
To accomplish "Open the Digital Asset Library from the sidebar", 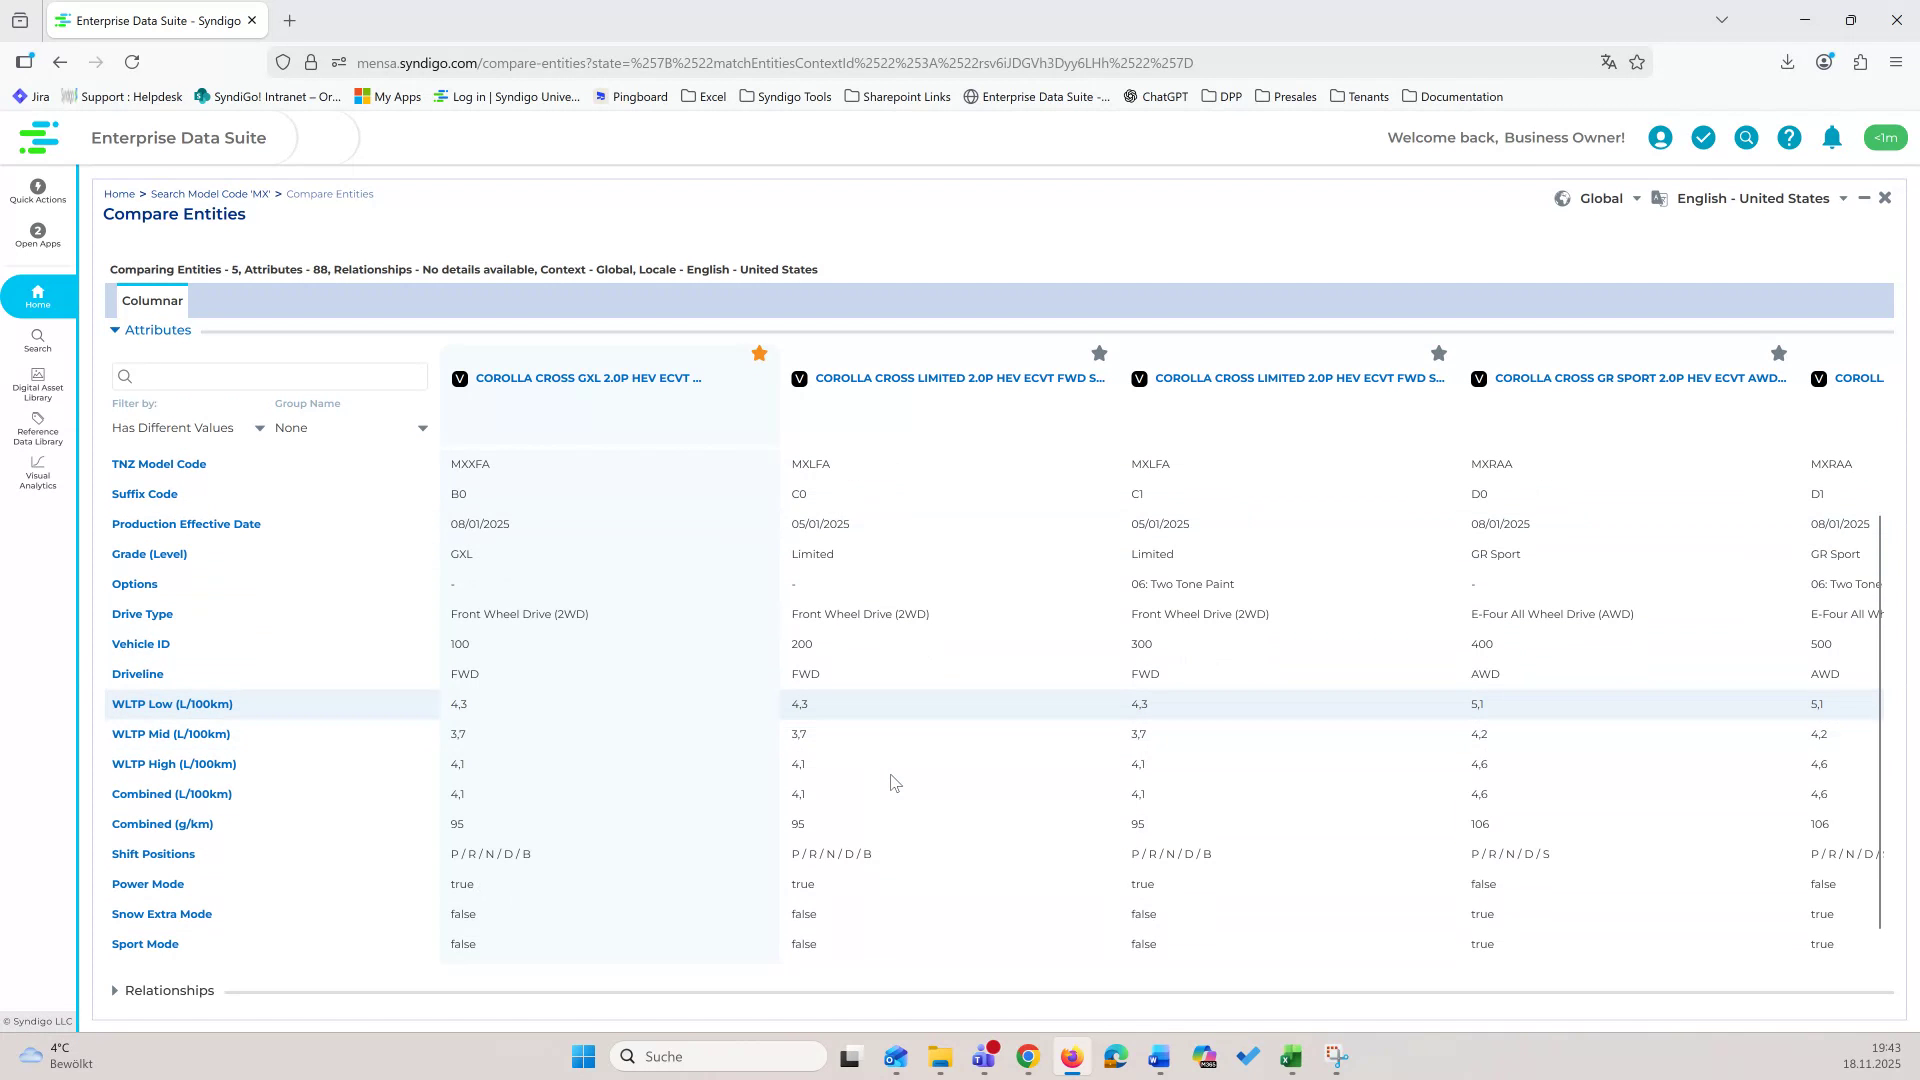I will 37,384.
